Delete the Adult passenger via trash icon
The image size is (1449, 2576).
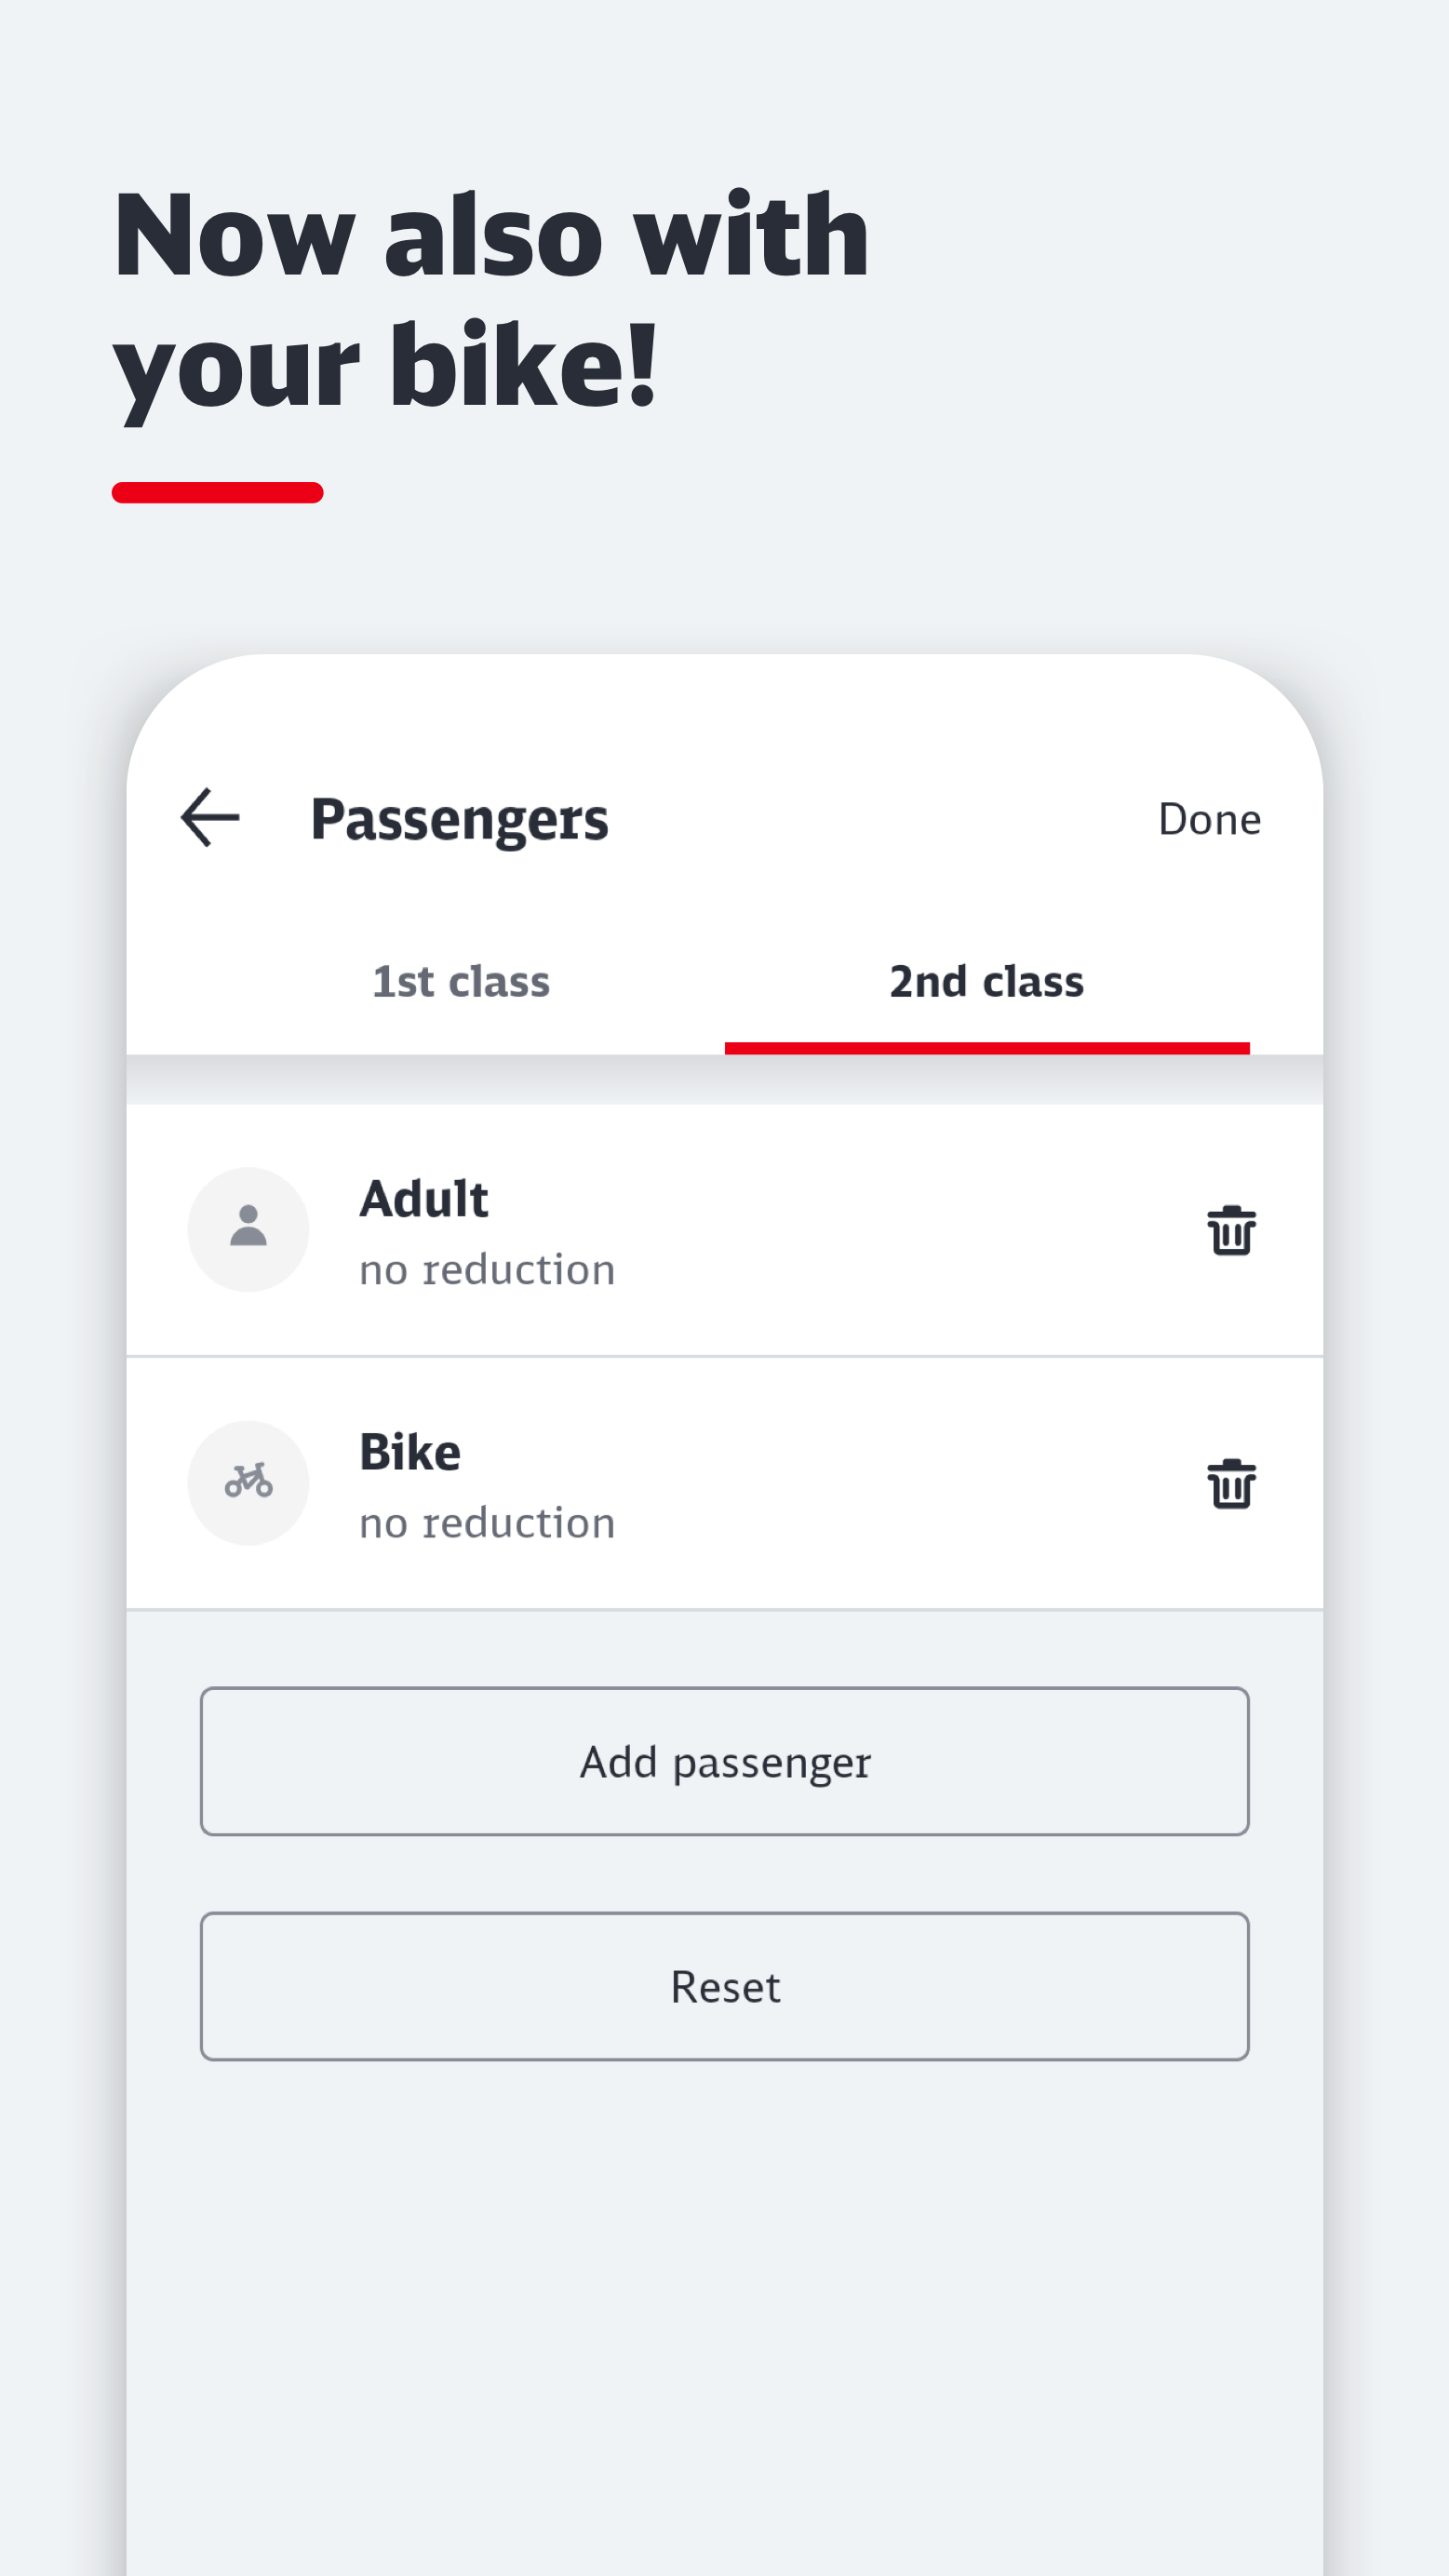(x=1231, y=1230)
